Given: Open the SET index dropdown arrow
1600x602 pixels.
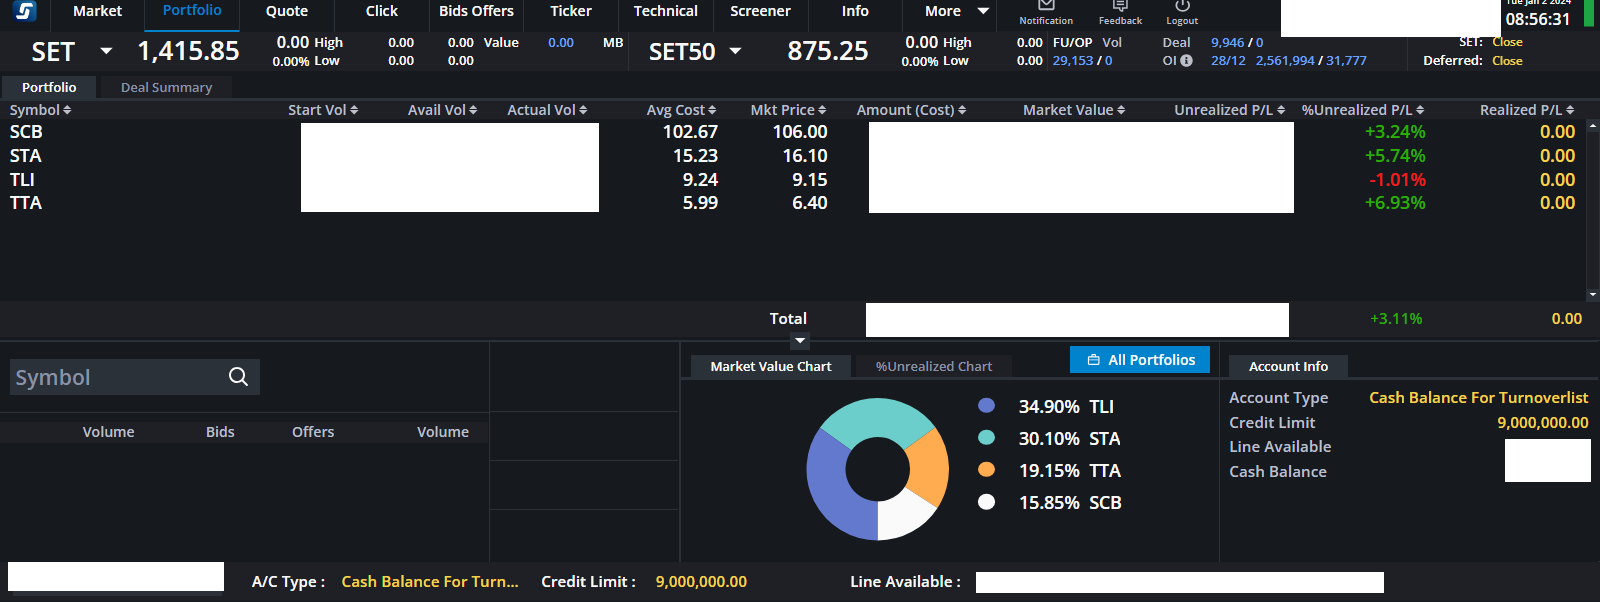Looking at the screenshot, I should tap(106, 51).
